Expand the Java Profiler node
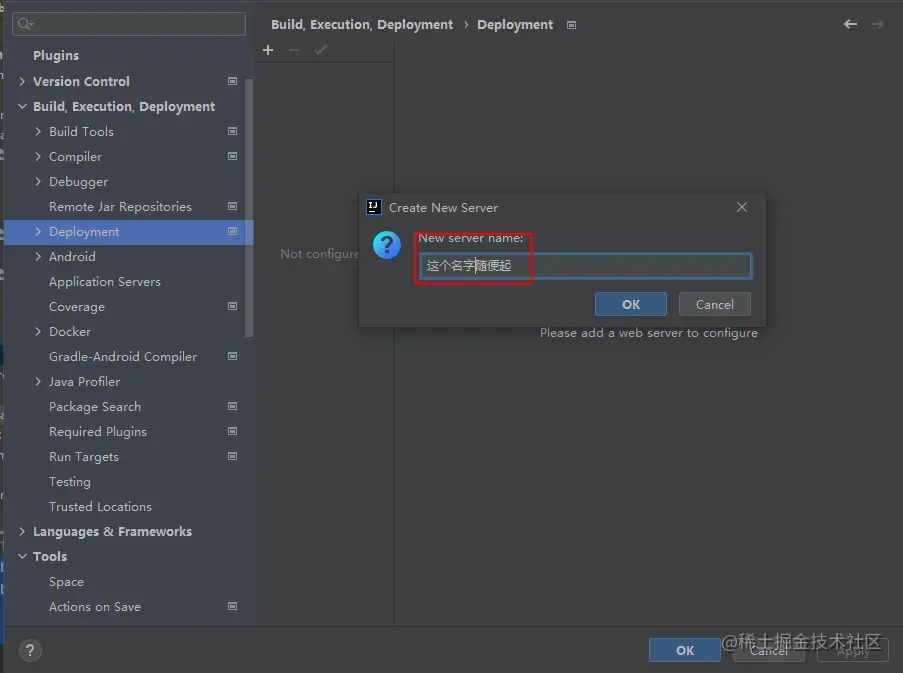The height and width of the screenshot is (673, 903). tap(38, 382)
